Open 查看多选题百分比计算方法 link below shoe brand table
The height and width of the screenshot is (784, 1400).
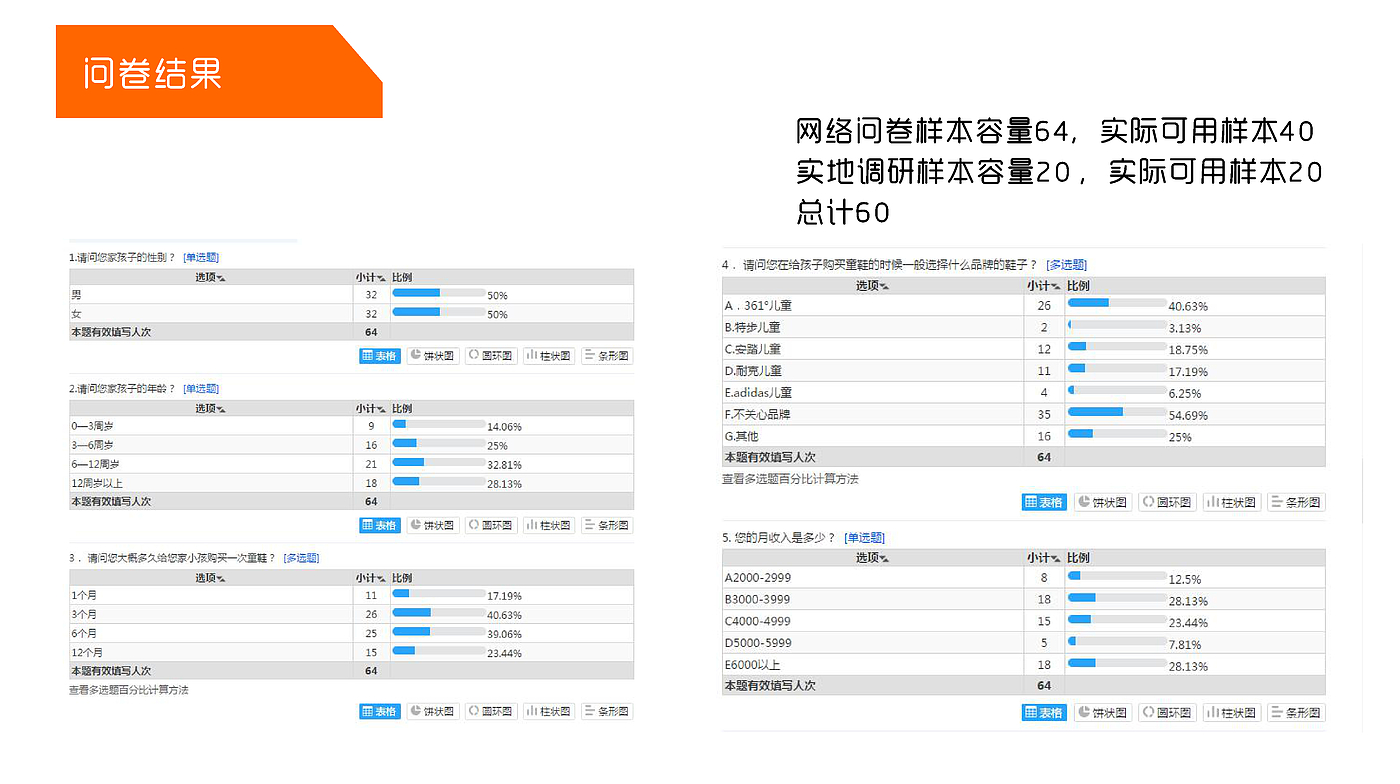click(x=790, y=479)
